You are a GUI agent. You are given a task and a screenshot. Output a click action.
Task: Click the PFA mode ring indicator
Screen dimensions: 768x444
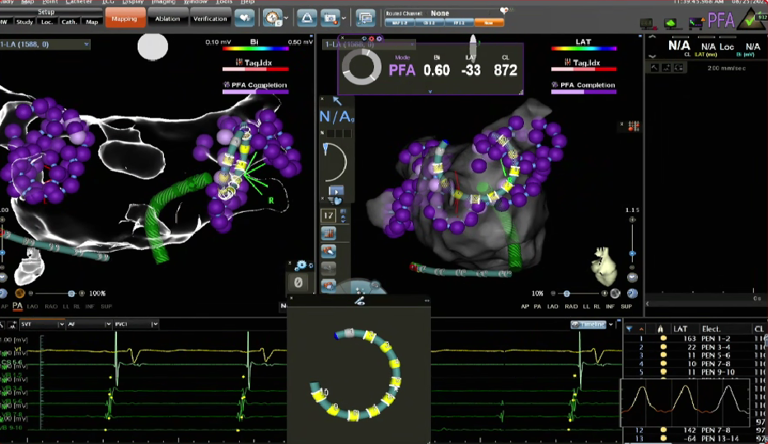click(362, 69)
